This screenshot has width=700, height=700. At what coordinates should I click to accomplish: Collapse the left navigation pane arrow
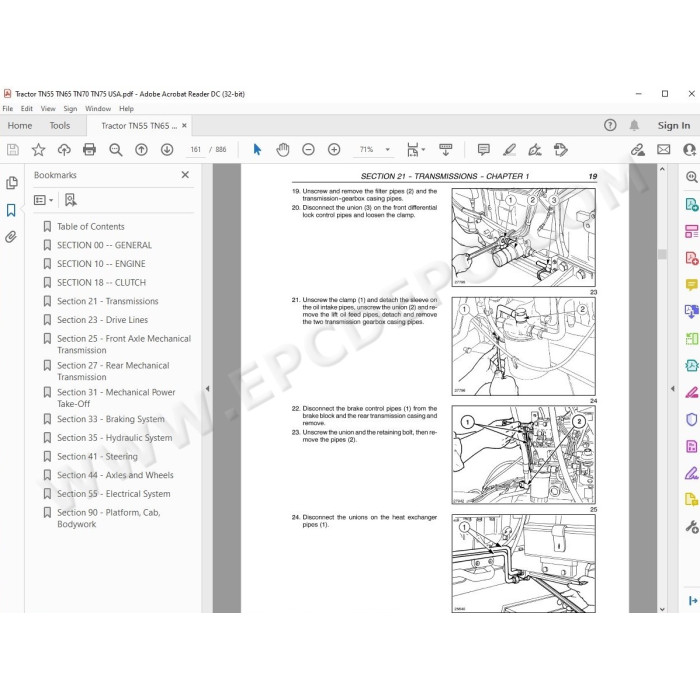click(207, 389)
